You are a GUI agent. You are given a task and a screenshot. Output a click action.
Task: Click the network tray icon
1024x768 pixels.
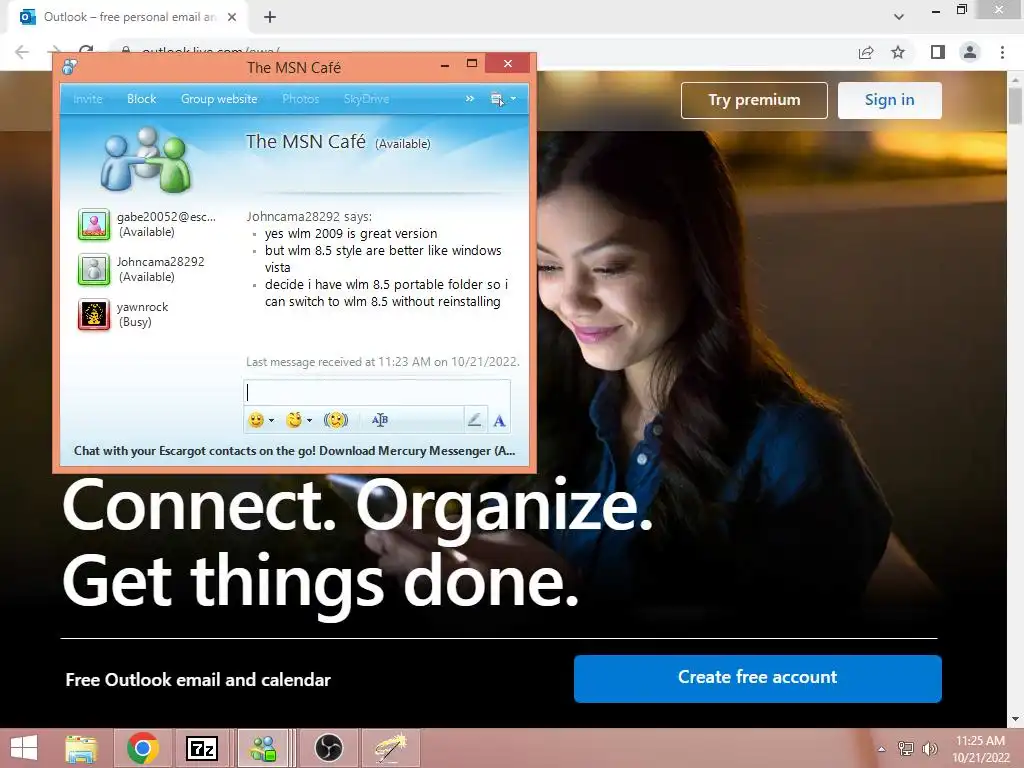(x=906, y=749)
